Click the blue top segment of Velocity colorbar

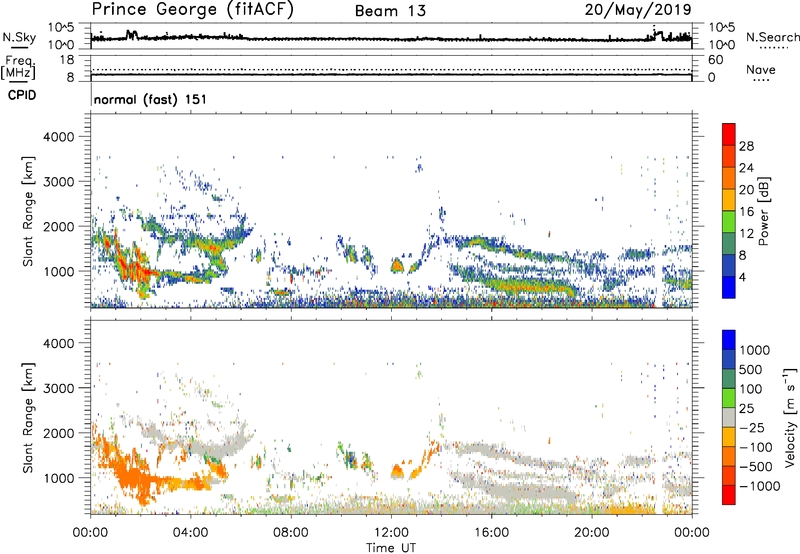tap(729, 340)
